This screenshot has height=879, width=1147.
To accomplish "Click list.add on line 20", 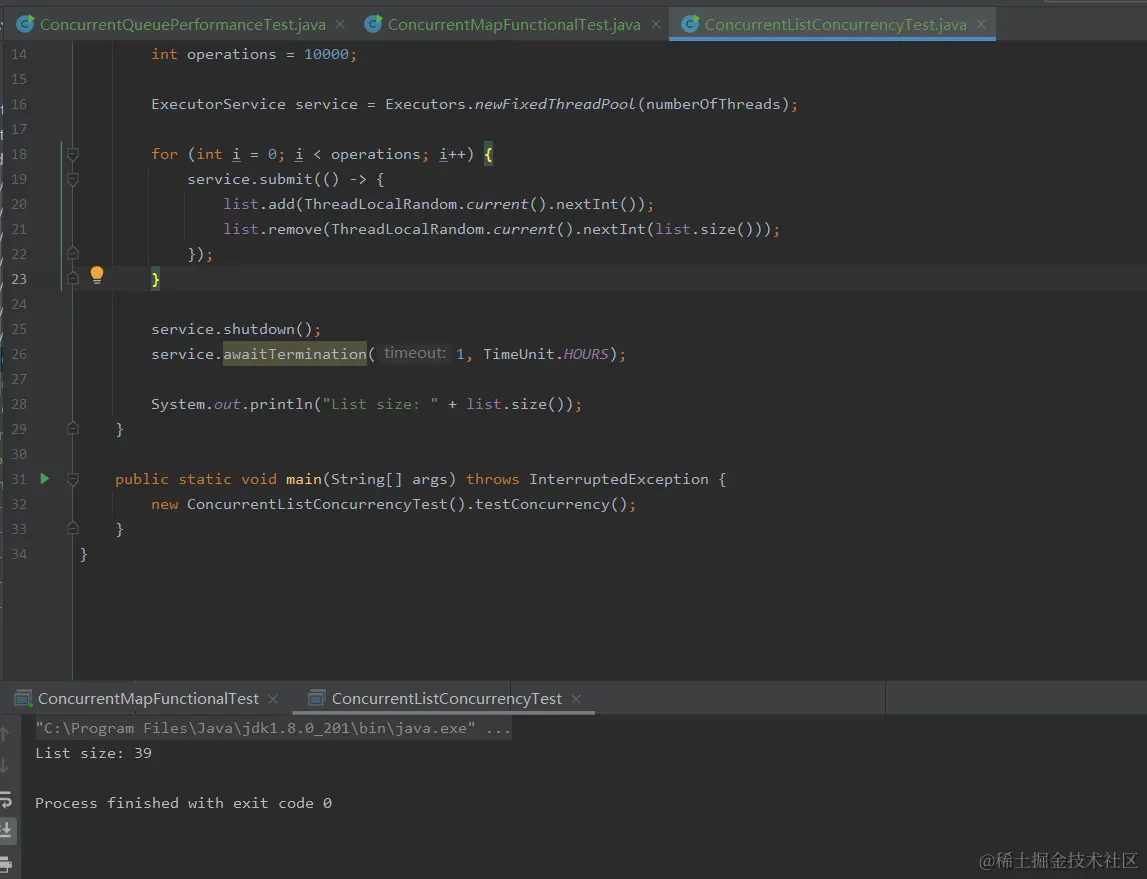I will click(259, 204).
